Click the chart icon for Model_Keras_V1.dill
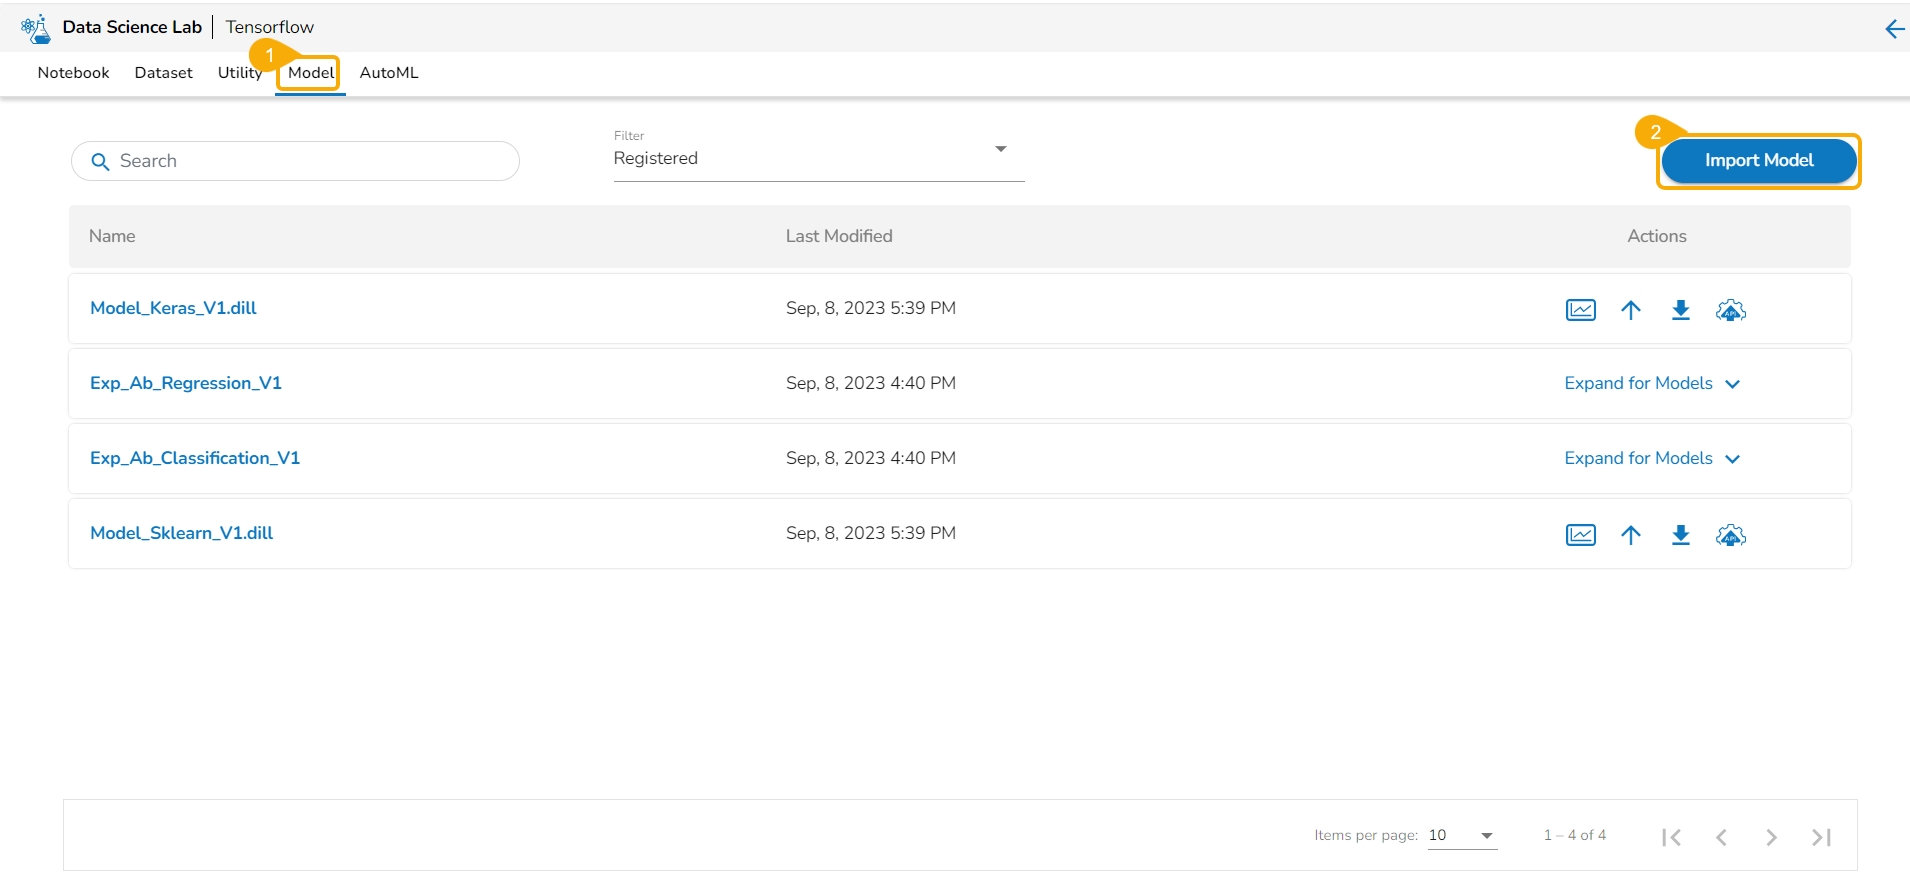The width and height of the screenshot is (1910, 877). click(1580, 310)
